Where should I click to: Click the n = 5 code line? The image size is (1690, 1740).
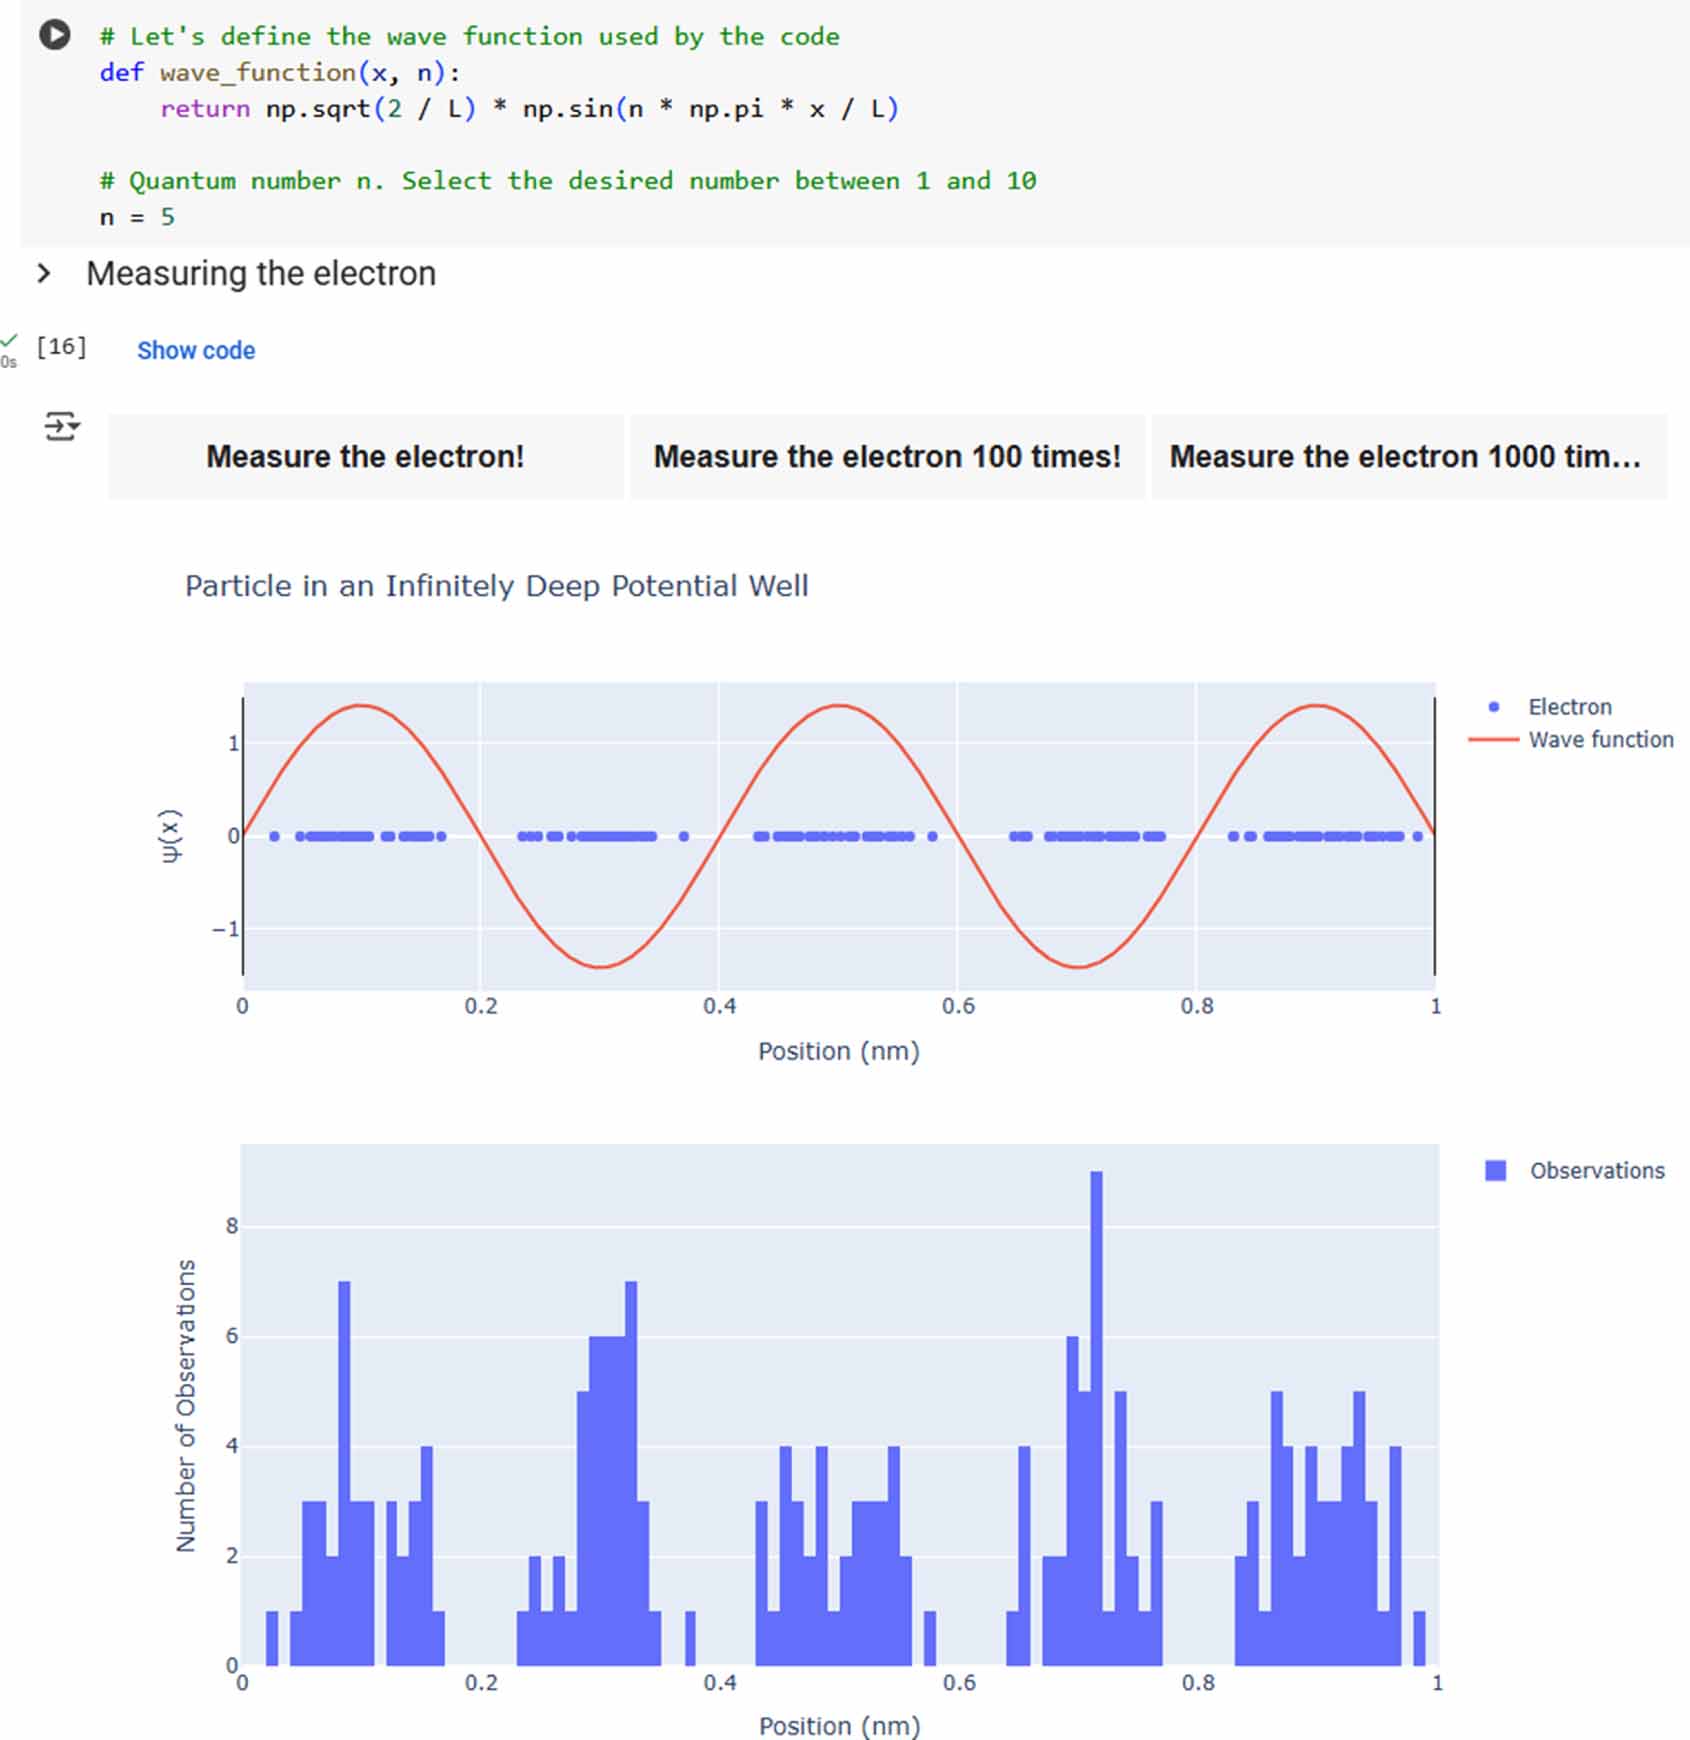click(137, 217)
